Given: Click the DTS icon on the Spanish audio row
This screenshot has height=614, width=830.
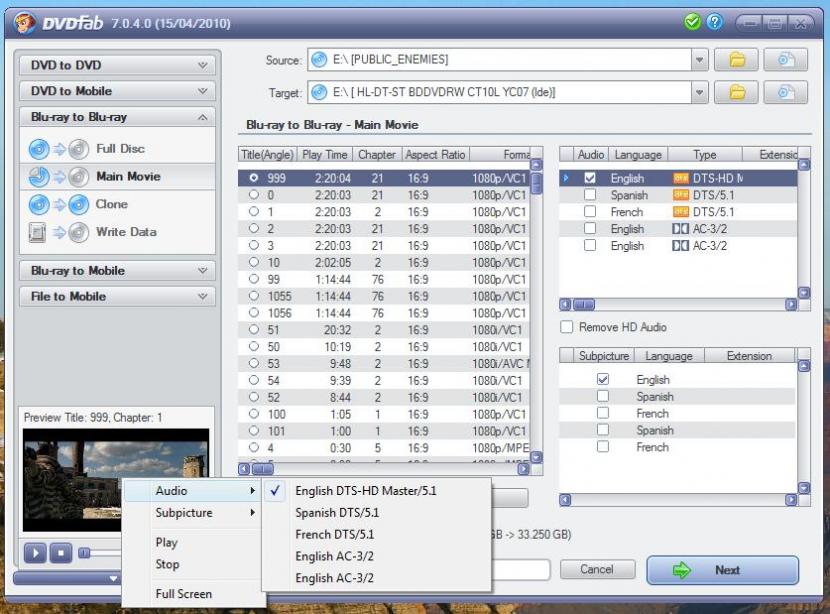Looking at the screenshot, I should (x=680, y=195).
